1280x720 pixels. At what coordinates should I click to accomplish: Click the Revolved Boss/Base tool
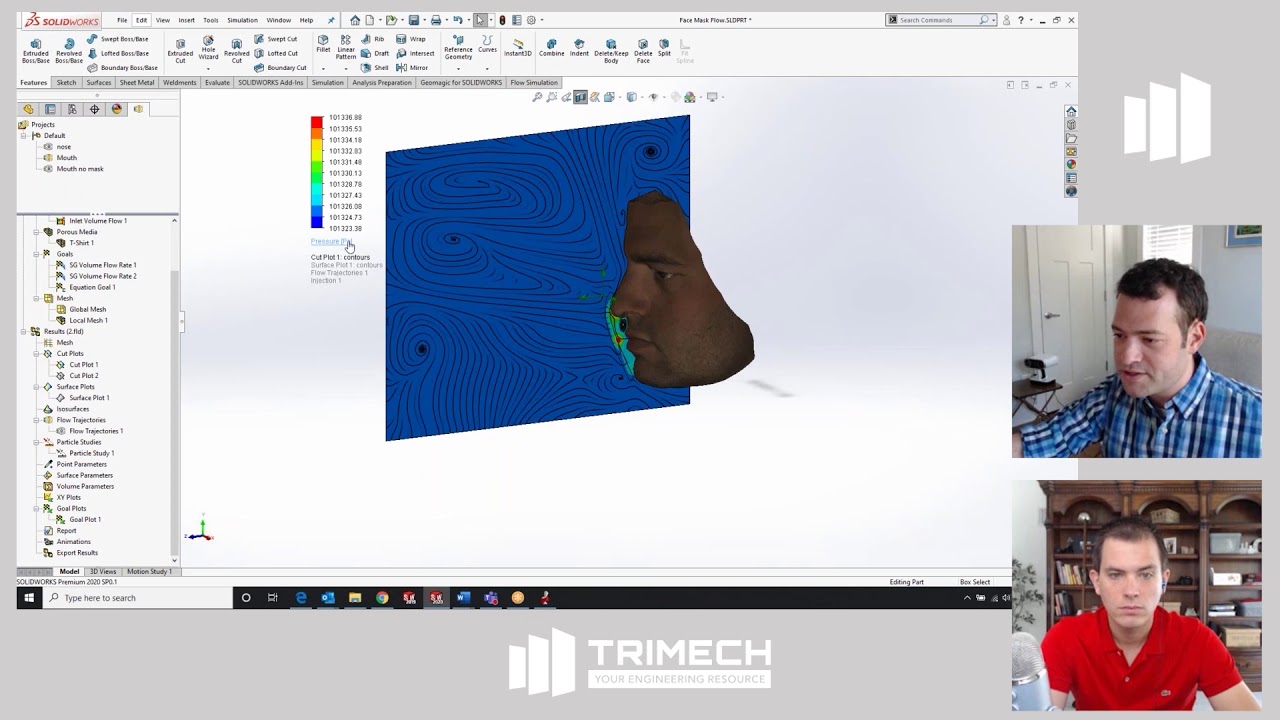(69, 51)
